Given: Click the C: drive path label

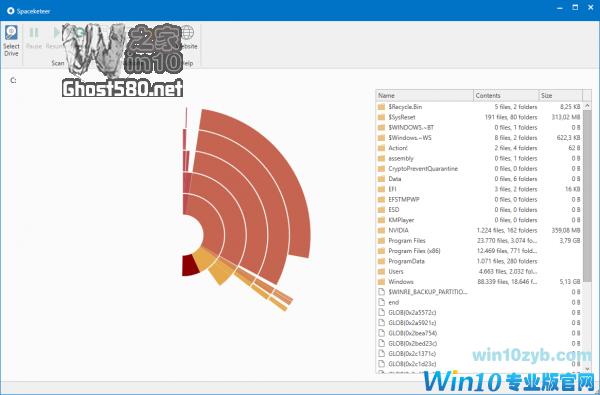Looking at the screenshot, I should click(13, 80).
